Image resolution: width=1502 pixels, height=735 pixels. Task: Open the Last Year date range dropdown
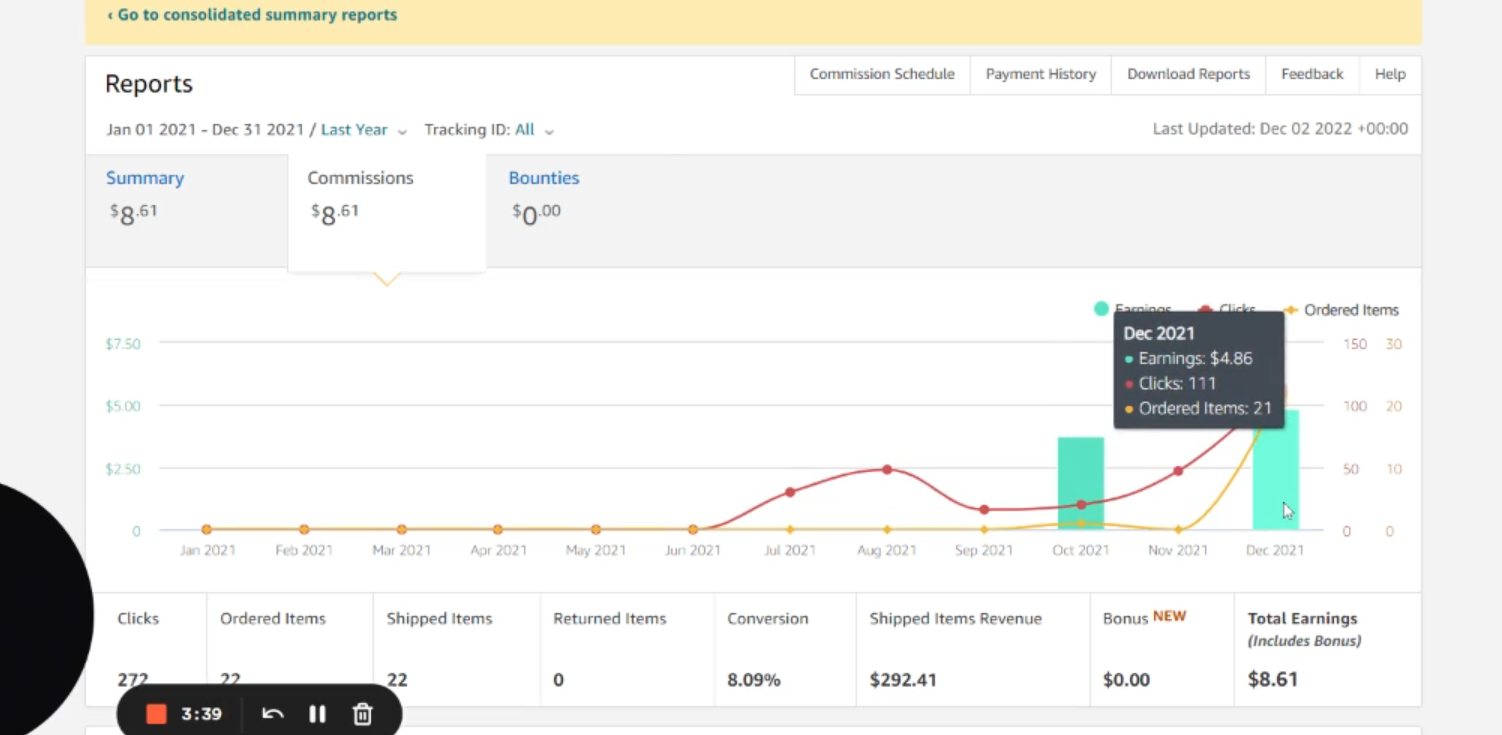(x=364, y=130)
